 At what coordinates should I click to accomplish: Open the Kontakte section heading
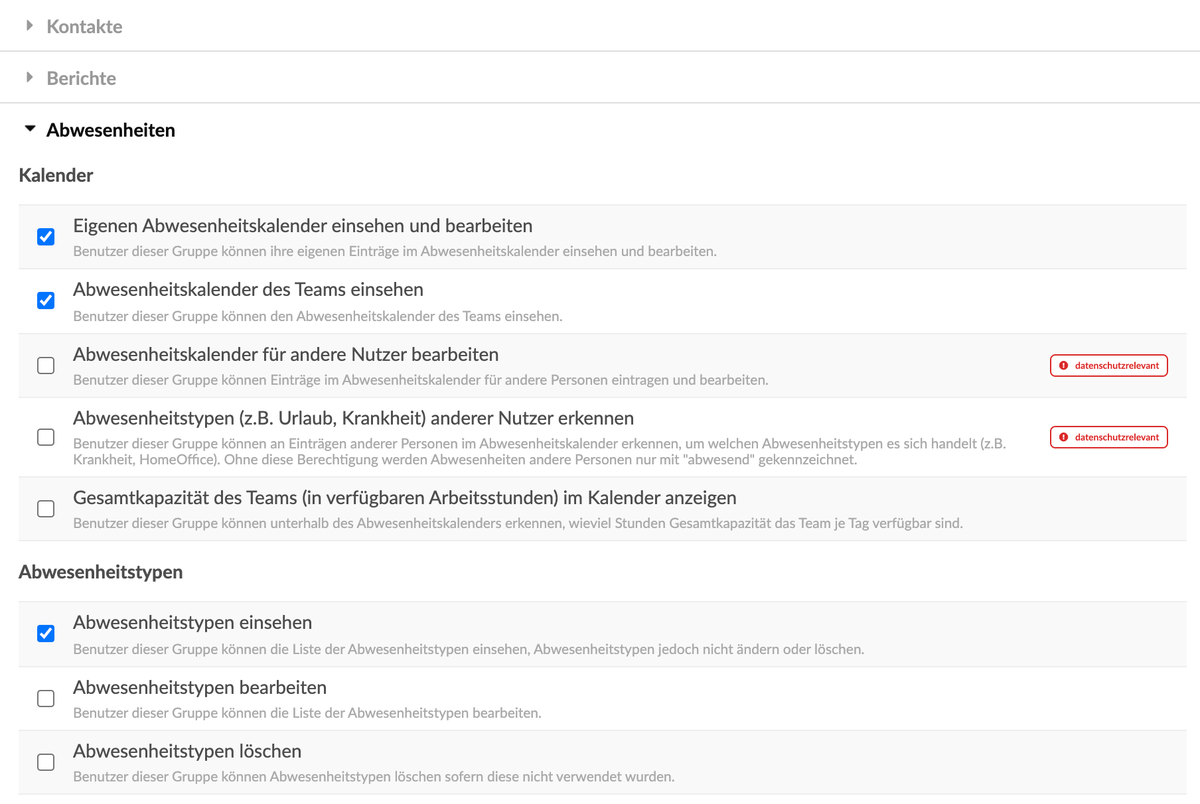(x=84, y=27)
